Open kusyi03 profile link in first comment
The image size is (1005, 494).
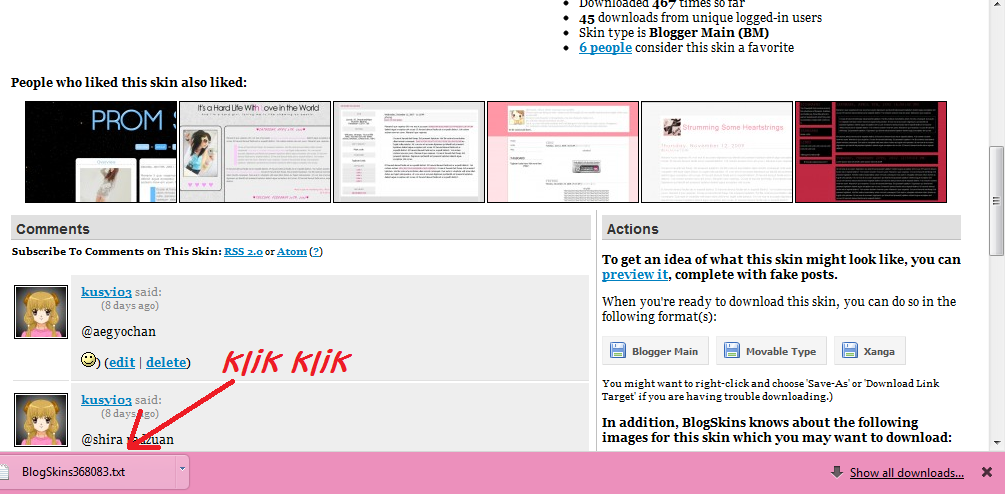pyautogui.click(x=106, y=292)
